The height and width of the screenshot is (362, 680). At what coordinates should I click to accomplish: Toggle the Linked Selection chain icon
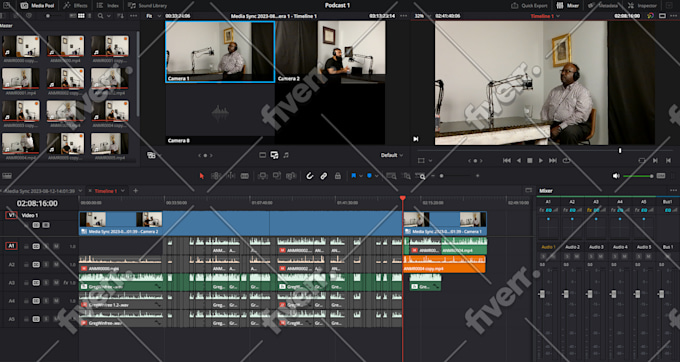[324, 176]
